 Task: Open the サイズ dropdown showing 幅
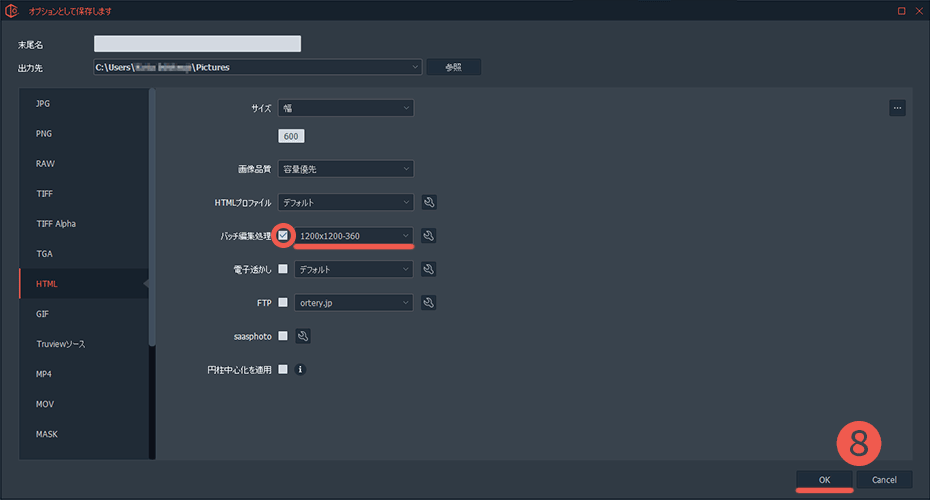pos(346,108)
